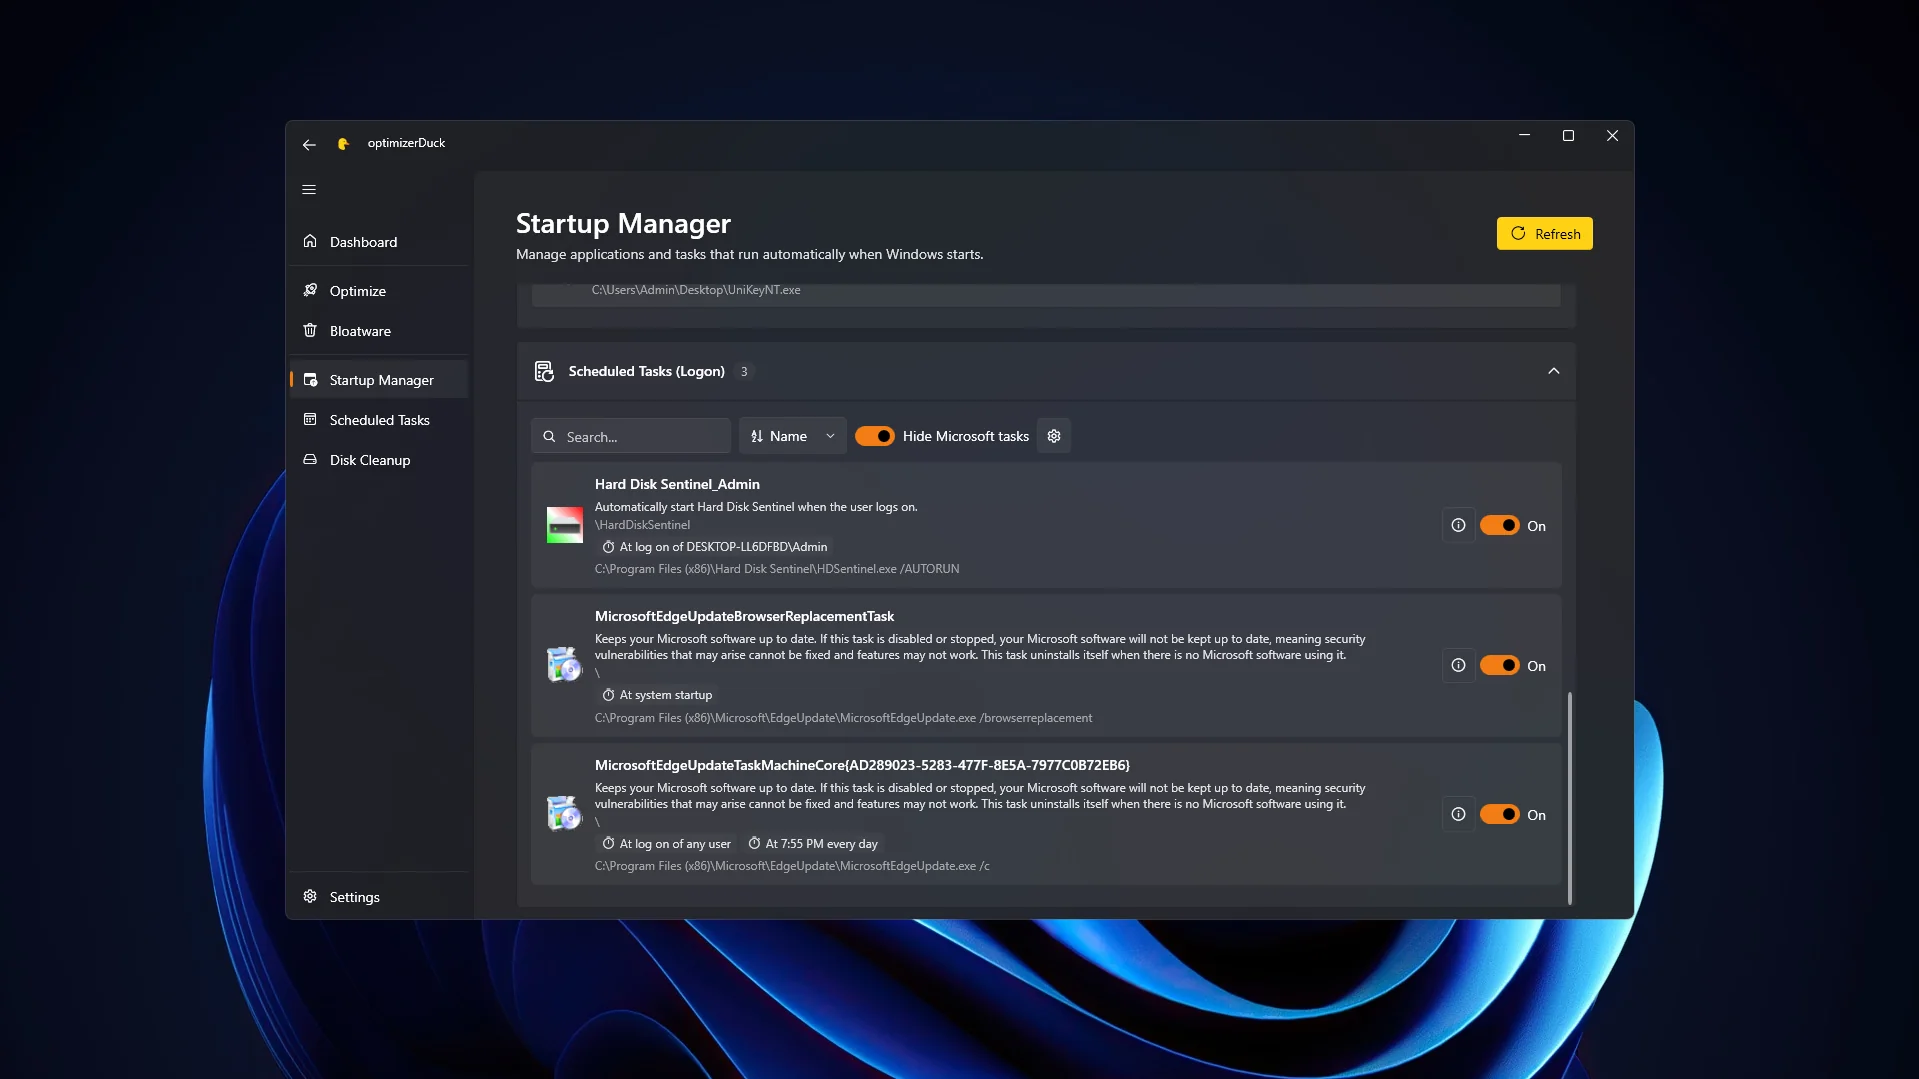Open the Dashboard page

tap(379, 242)
